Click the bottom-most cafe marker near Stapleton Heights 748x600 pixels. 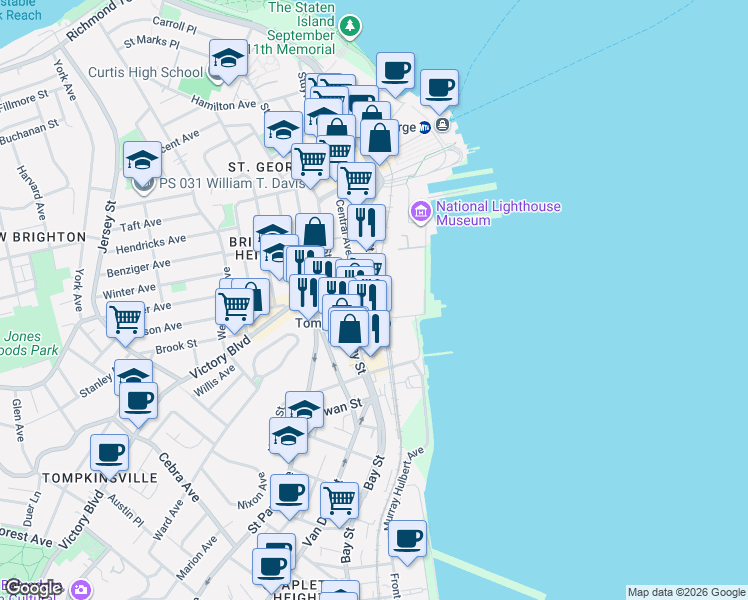click(271, 570)
